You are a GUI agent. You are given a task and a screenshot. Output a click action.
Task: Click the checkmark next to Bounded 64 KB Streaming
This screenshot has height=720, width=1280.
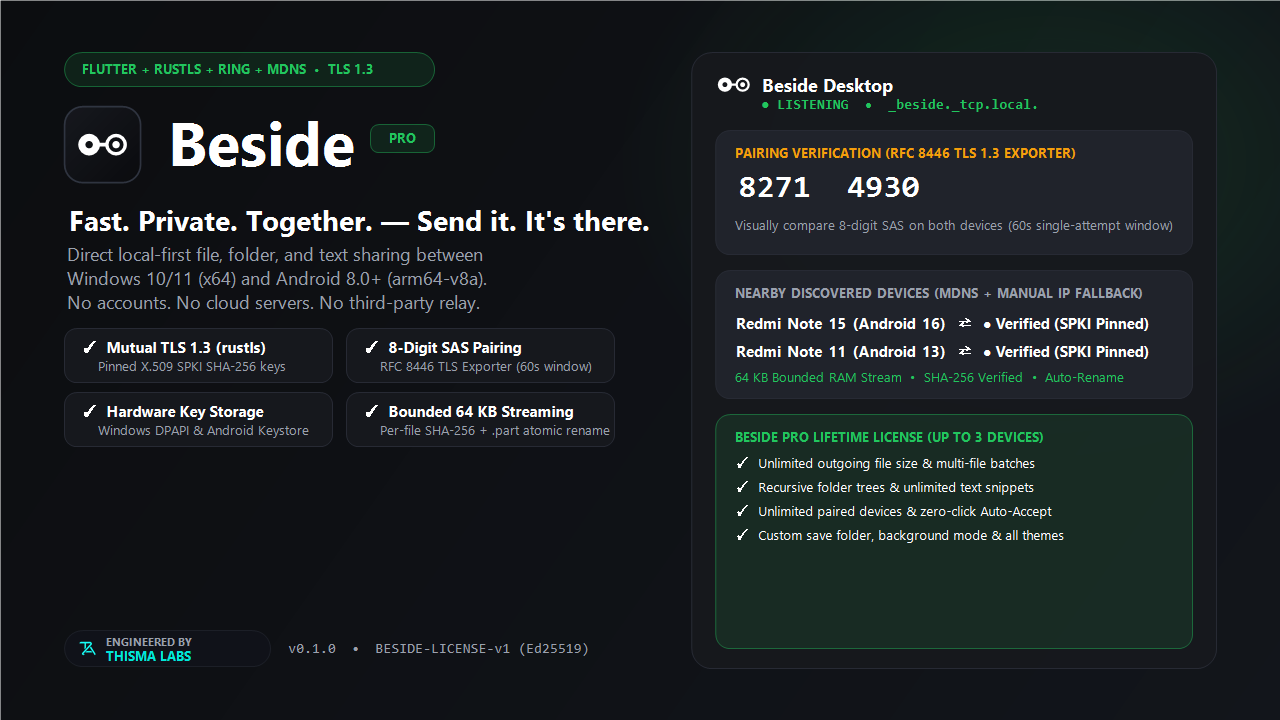[371, 412]
